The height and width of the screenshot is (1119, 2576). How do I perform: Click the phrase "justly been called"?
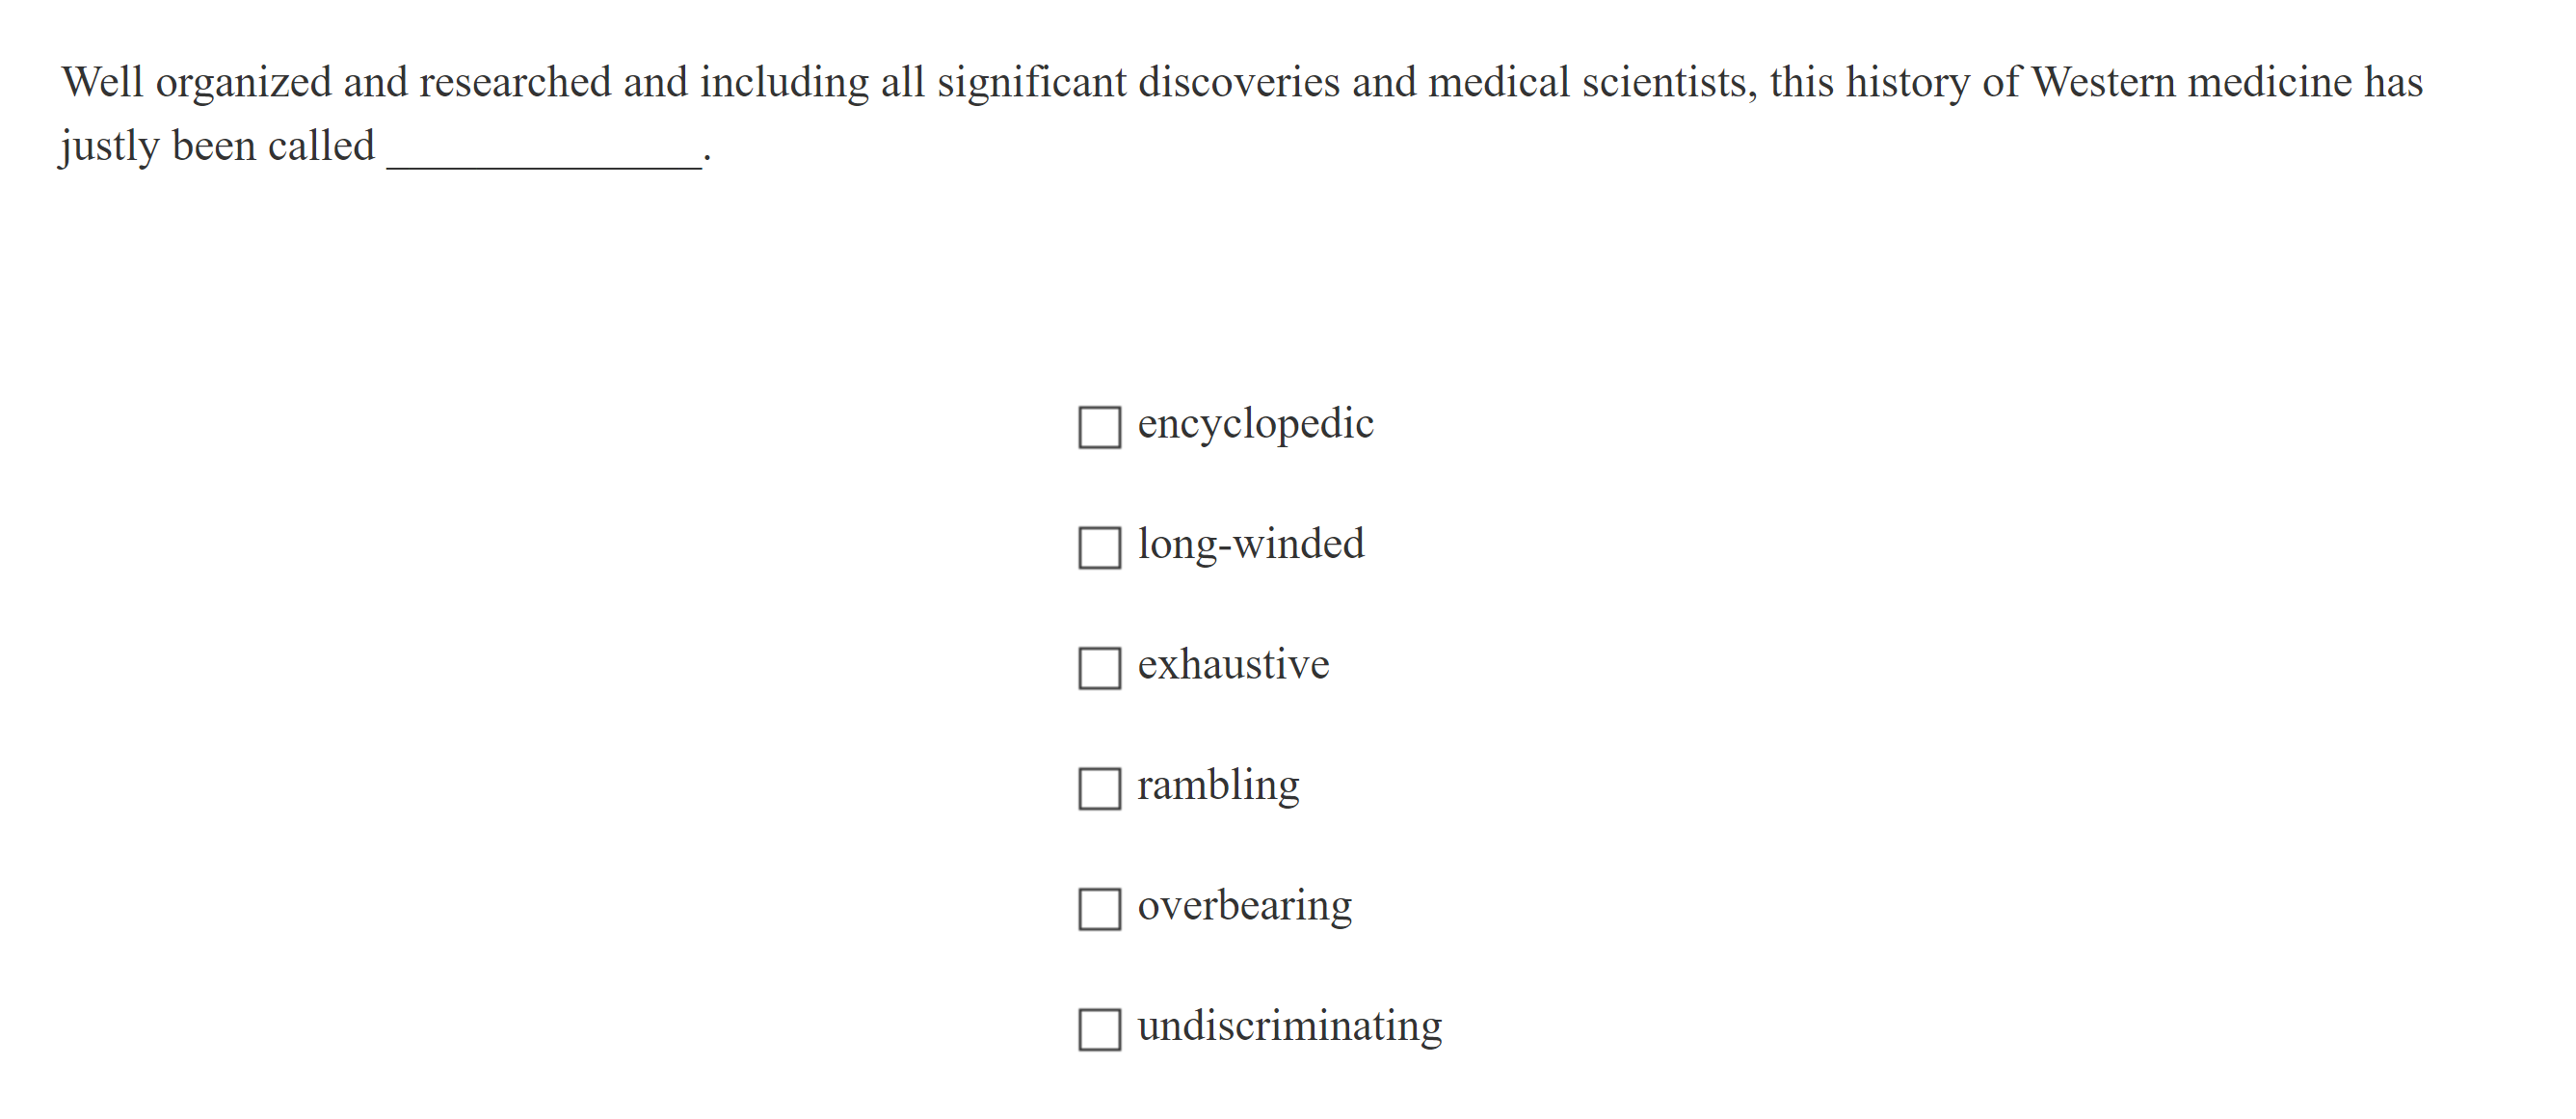point(215,145)
